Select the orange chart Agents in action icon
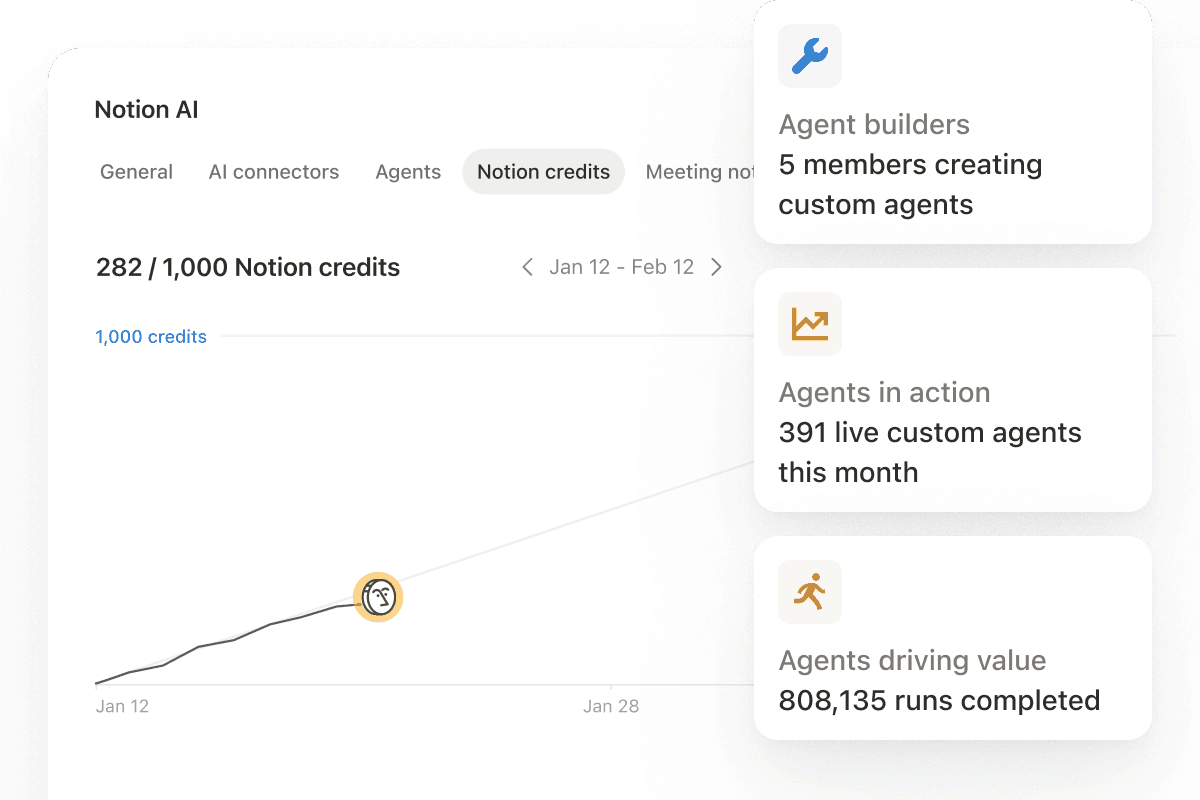 tap(809, 324)
